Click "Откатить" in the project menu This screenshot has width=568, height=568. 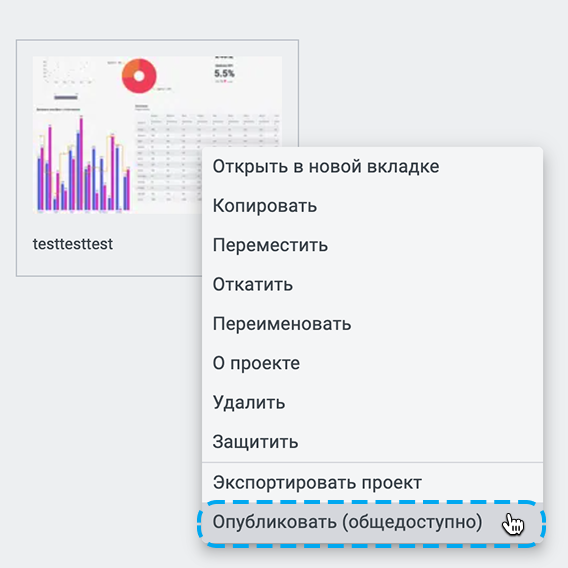[372, 284]
